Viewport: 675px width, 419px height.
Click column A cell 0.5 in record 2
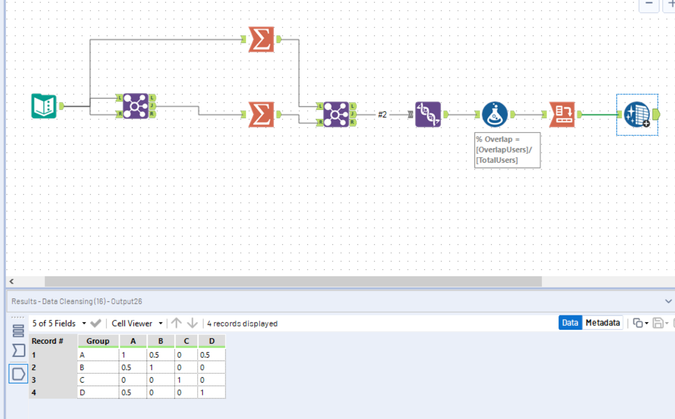click(x=133, y=367)
